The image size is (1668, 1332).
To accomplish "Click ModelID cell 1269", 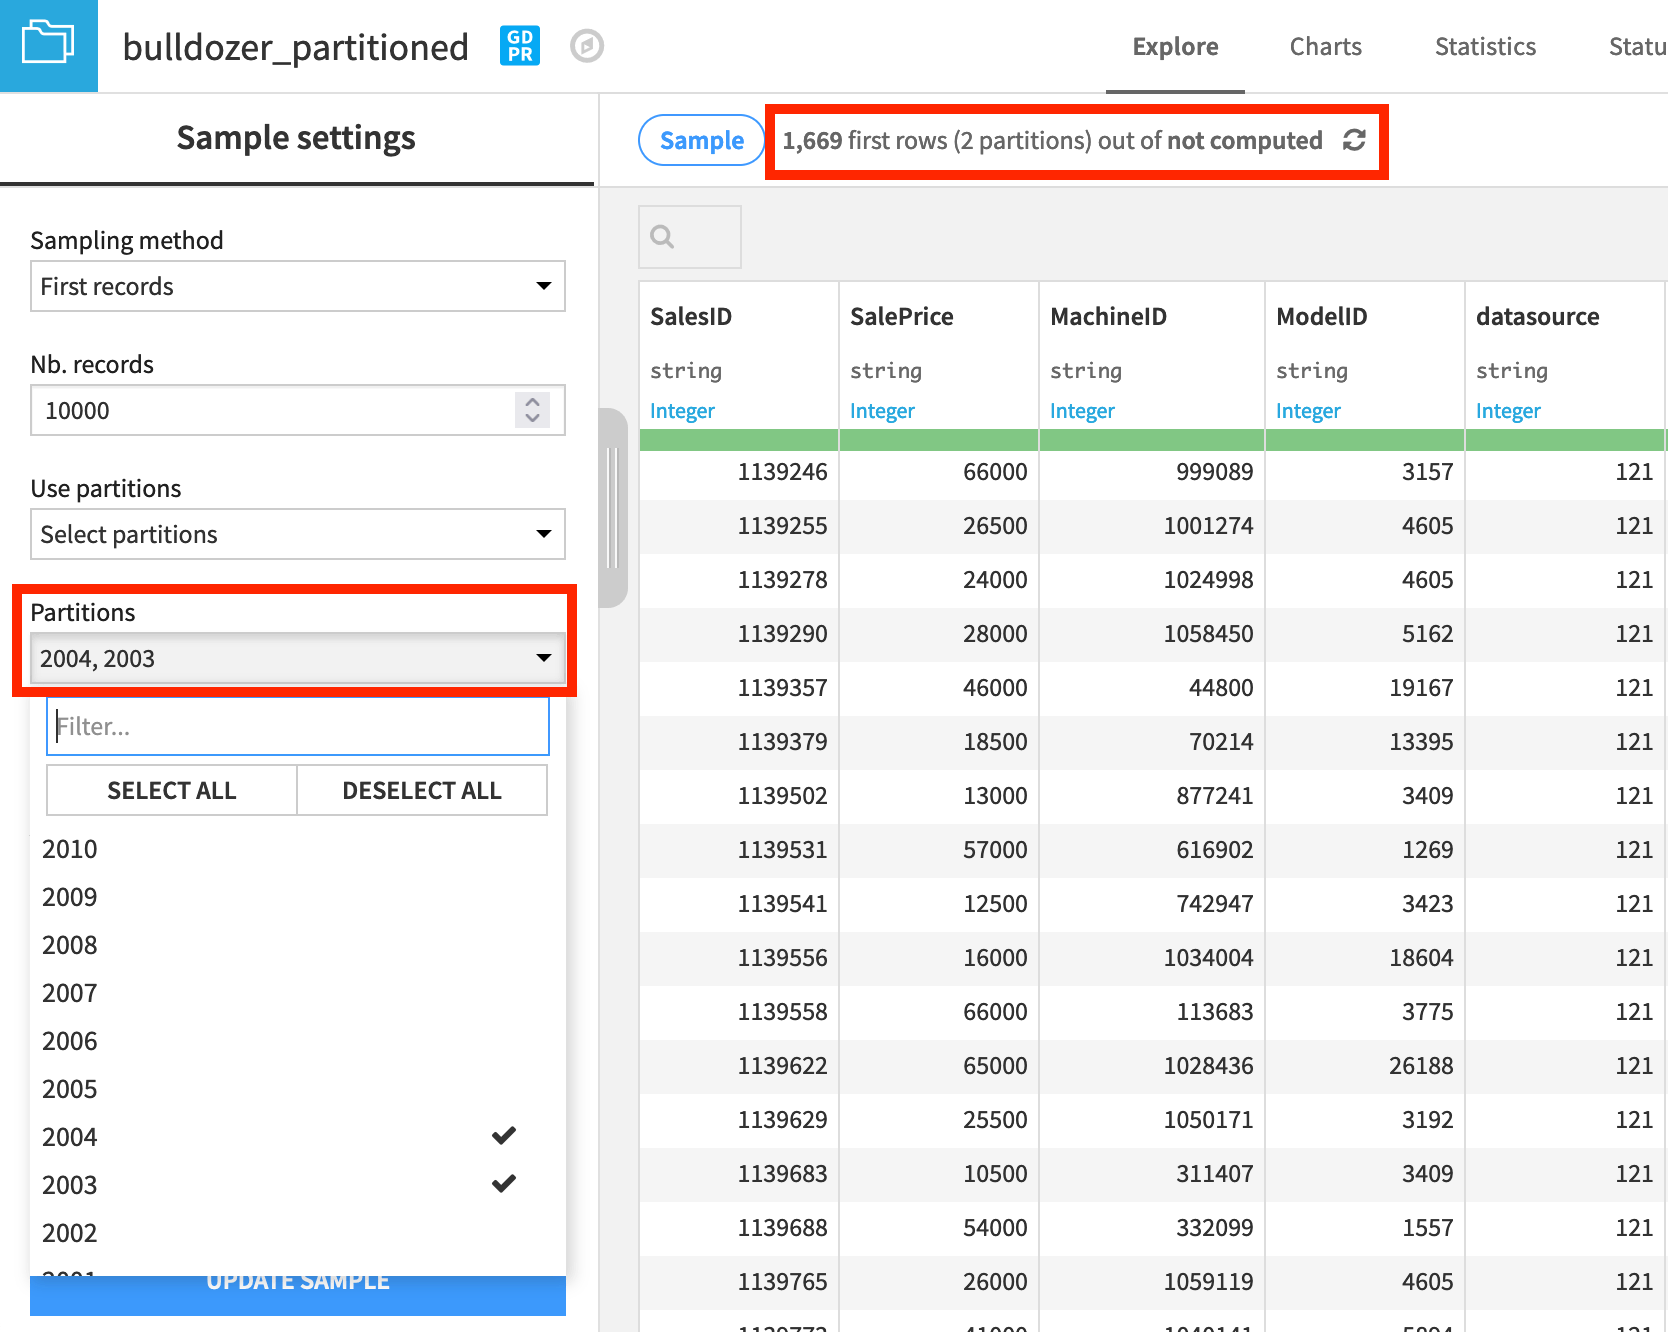I will [x=1365, y=850].
